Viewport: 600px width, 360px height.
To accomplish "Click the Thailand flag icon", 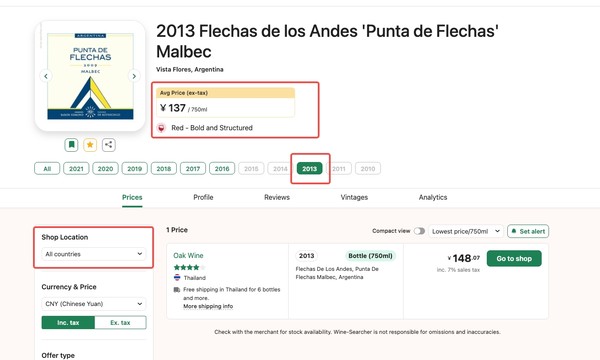I will pyautogui.click(x=177, y=277).
